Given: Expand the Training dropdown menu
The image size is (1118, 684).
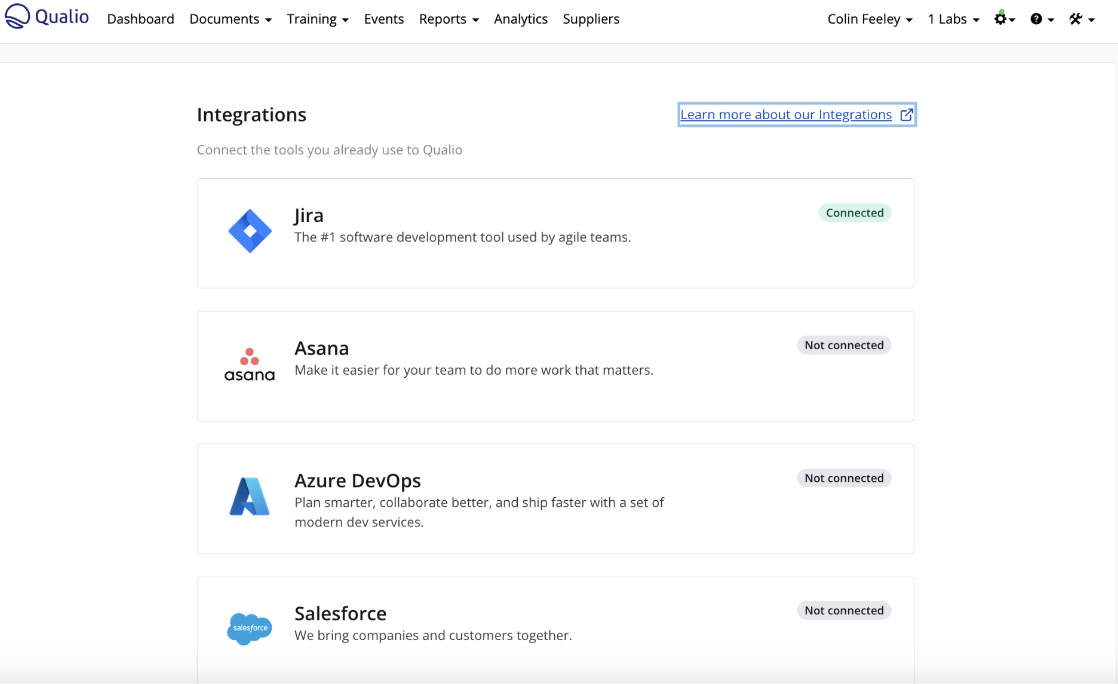Looking at the screenshot, I should pos(317,19).
